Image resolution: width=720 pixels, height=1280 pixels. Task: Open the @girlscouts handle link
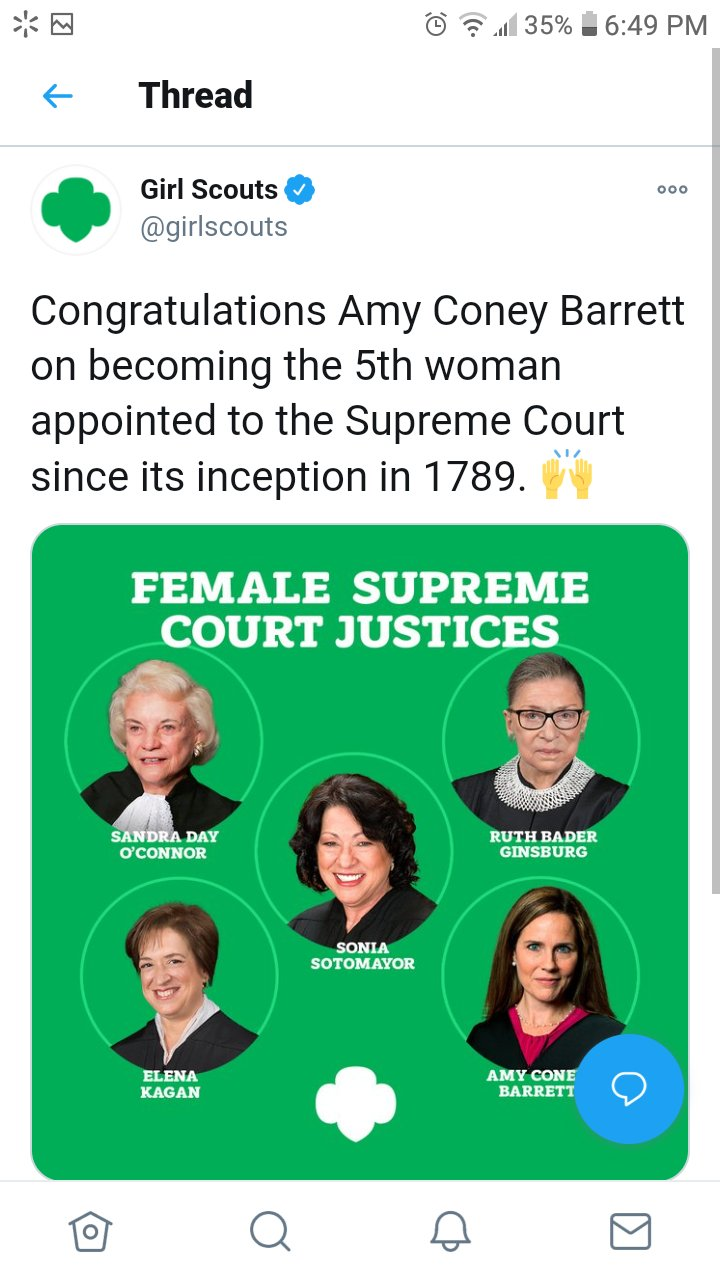pyautogui.click(x=213, y=227)
